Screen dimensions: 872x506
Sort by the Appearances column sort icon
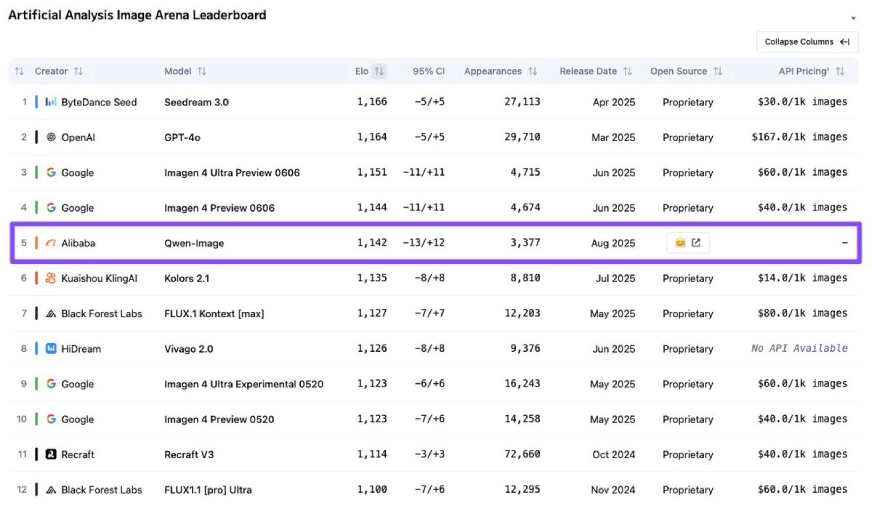pos(533,71)
